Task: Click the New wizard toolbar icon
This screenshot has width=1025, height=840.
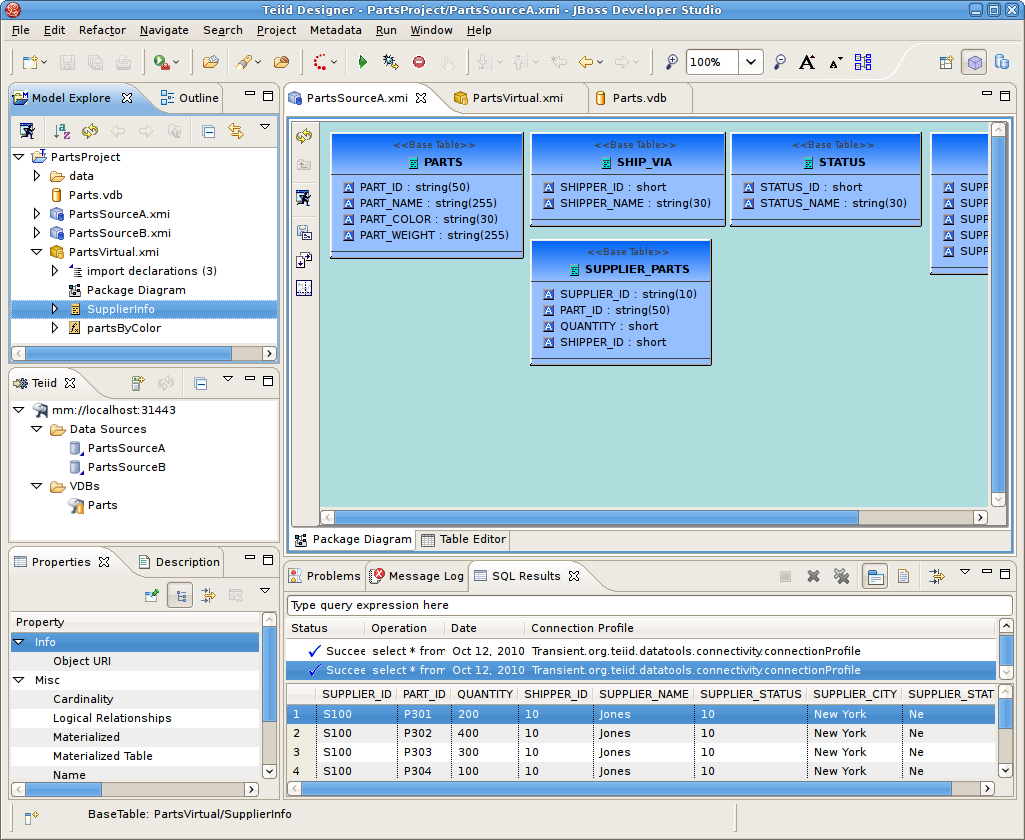Action: (x=30, y=62)
